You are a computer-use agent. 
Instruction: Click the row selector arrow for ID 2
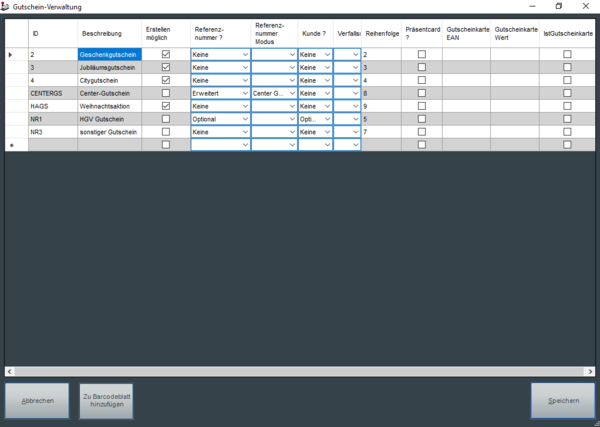pos(11,54)
